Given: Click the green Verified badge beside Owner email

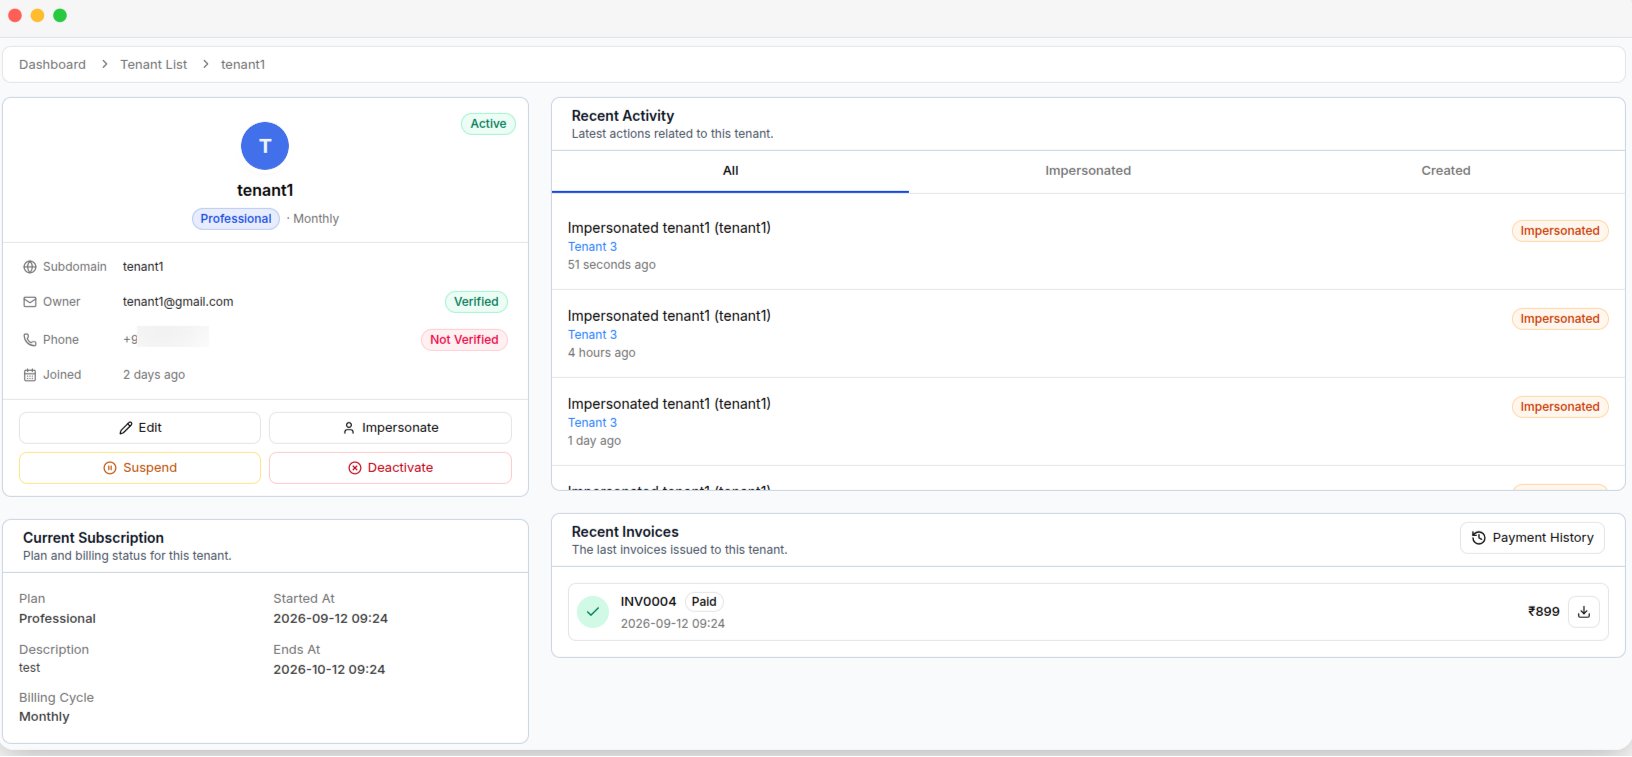Looking at the screenshot, I should (476, 302).
